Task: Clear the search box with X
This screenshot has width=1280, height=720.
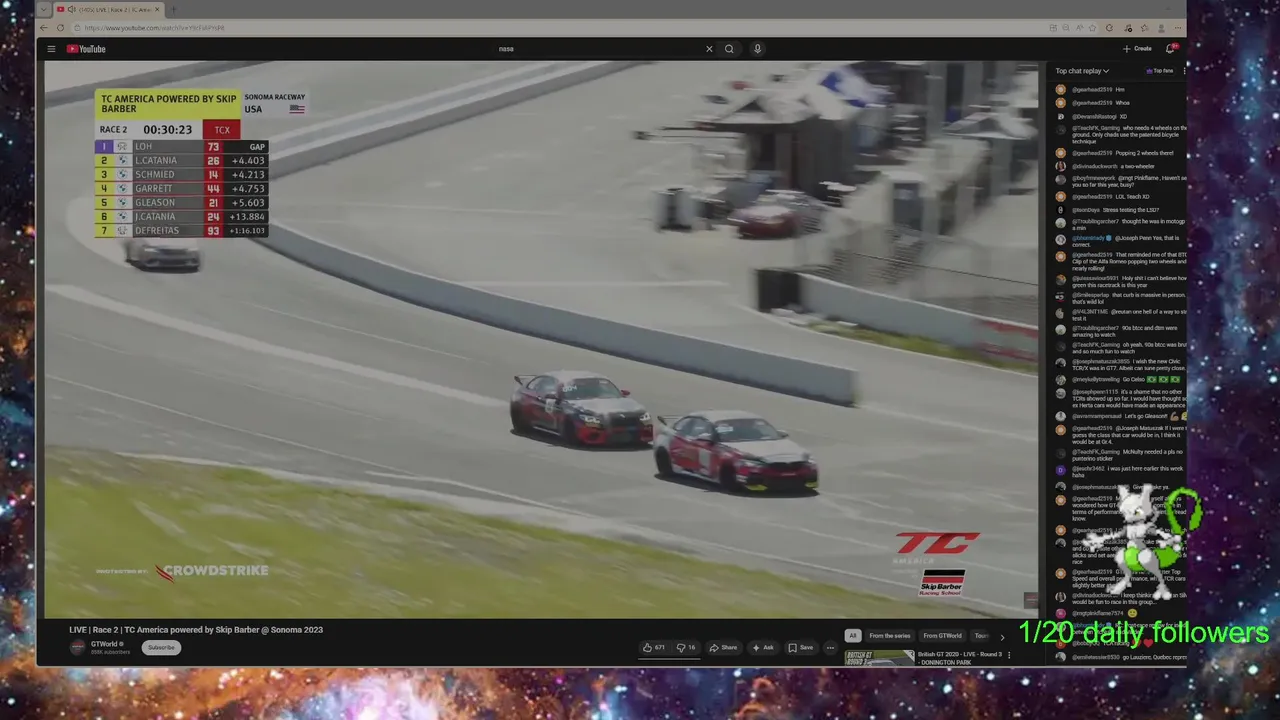Action: click(709, 49)
